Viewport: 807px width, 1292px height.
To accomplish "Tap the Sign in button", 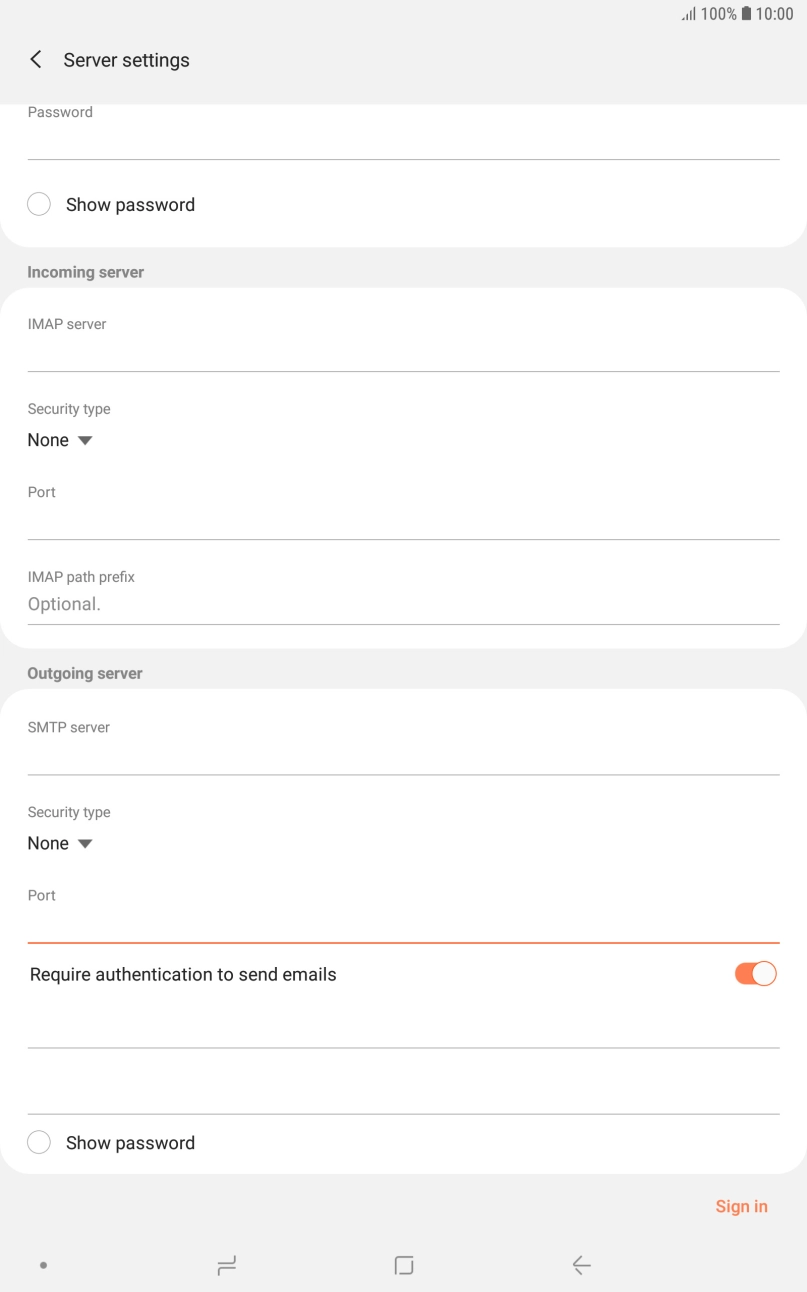I will pos(741,1206).
